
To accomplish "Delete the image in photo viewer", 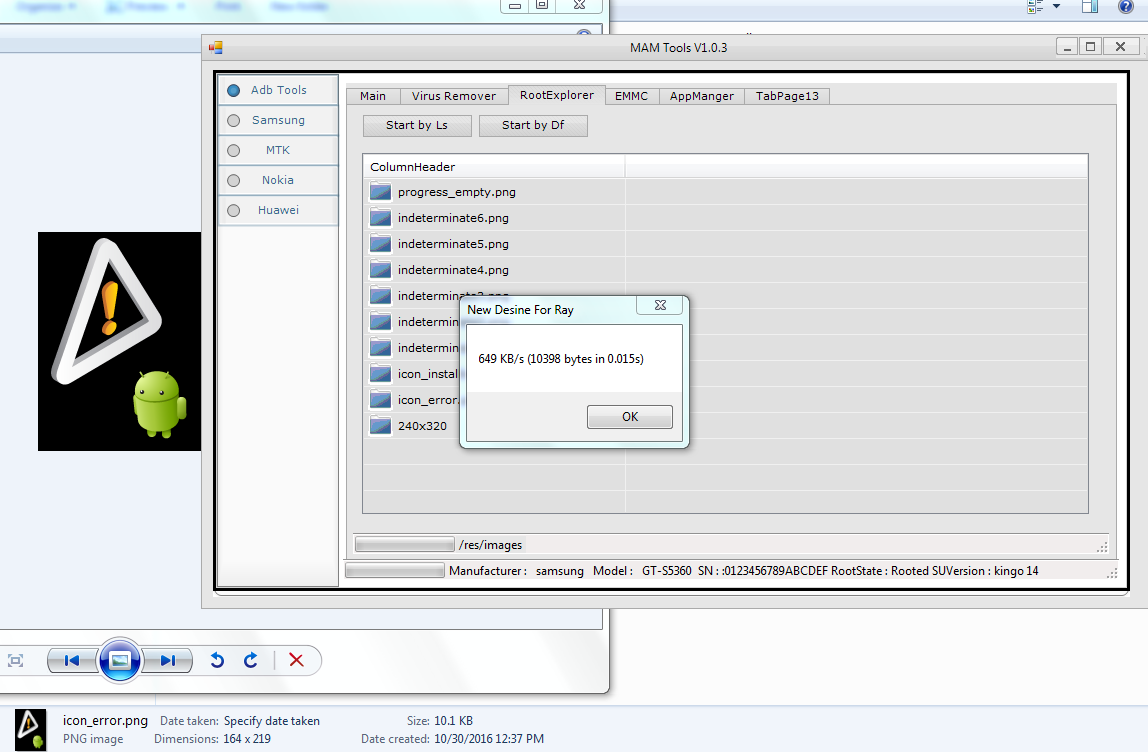I will coord(297,660).
